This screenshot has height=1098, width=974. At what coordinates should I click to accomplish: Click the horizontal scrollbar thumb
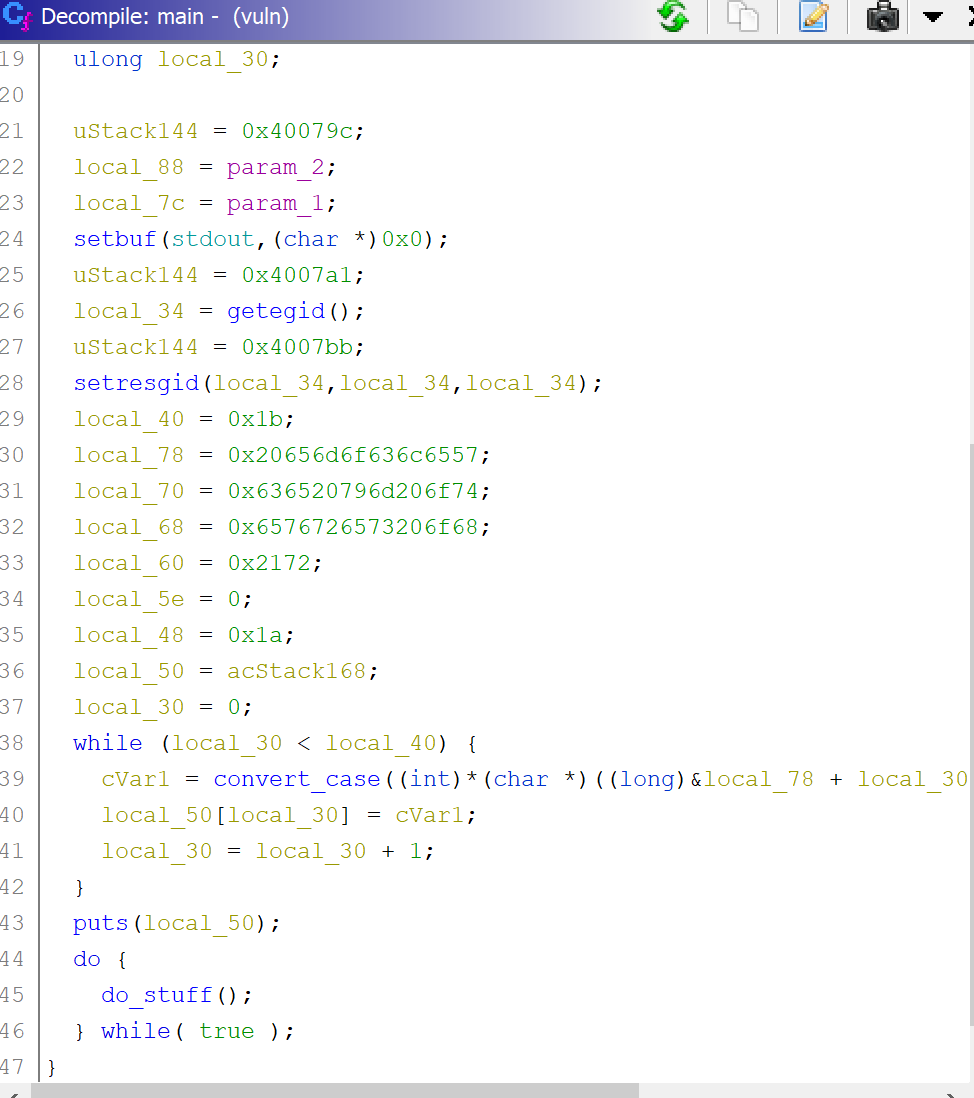tap(335, 1091)
